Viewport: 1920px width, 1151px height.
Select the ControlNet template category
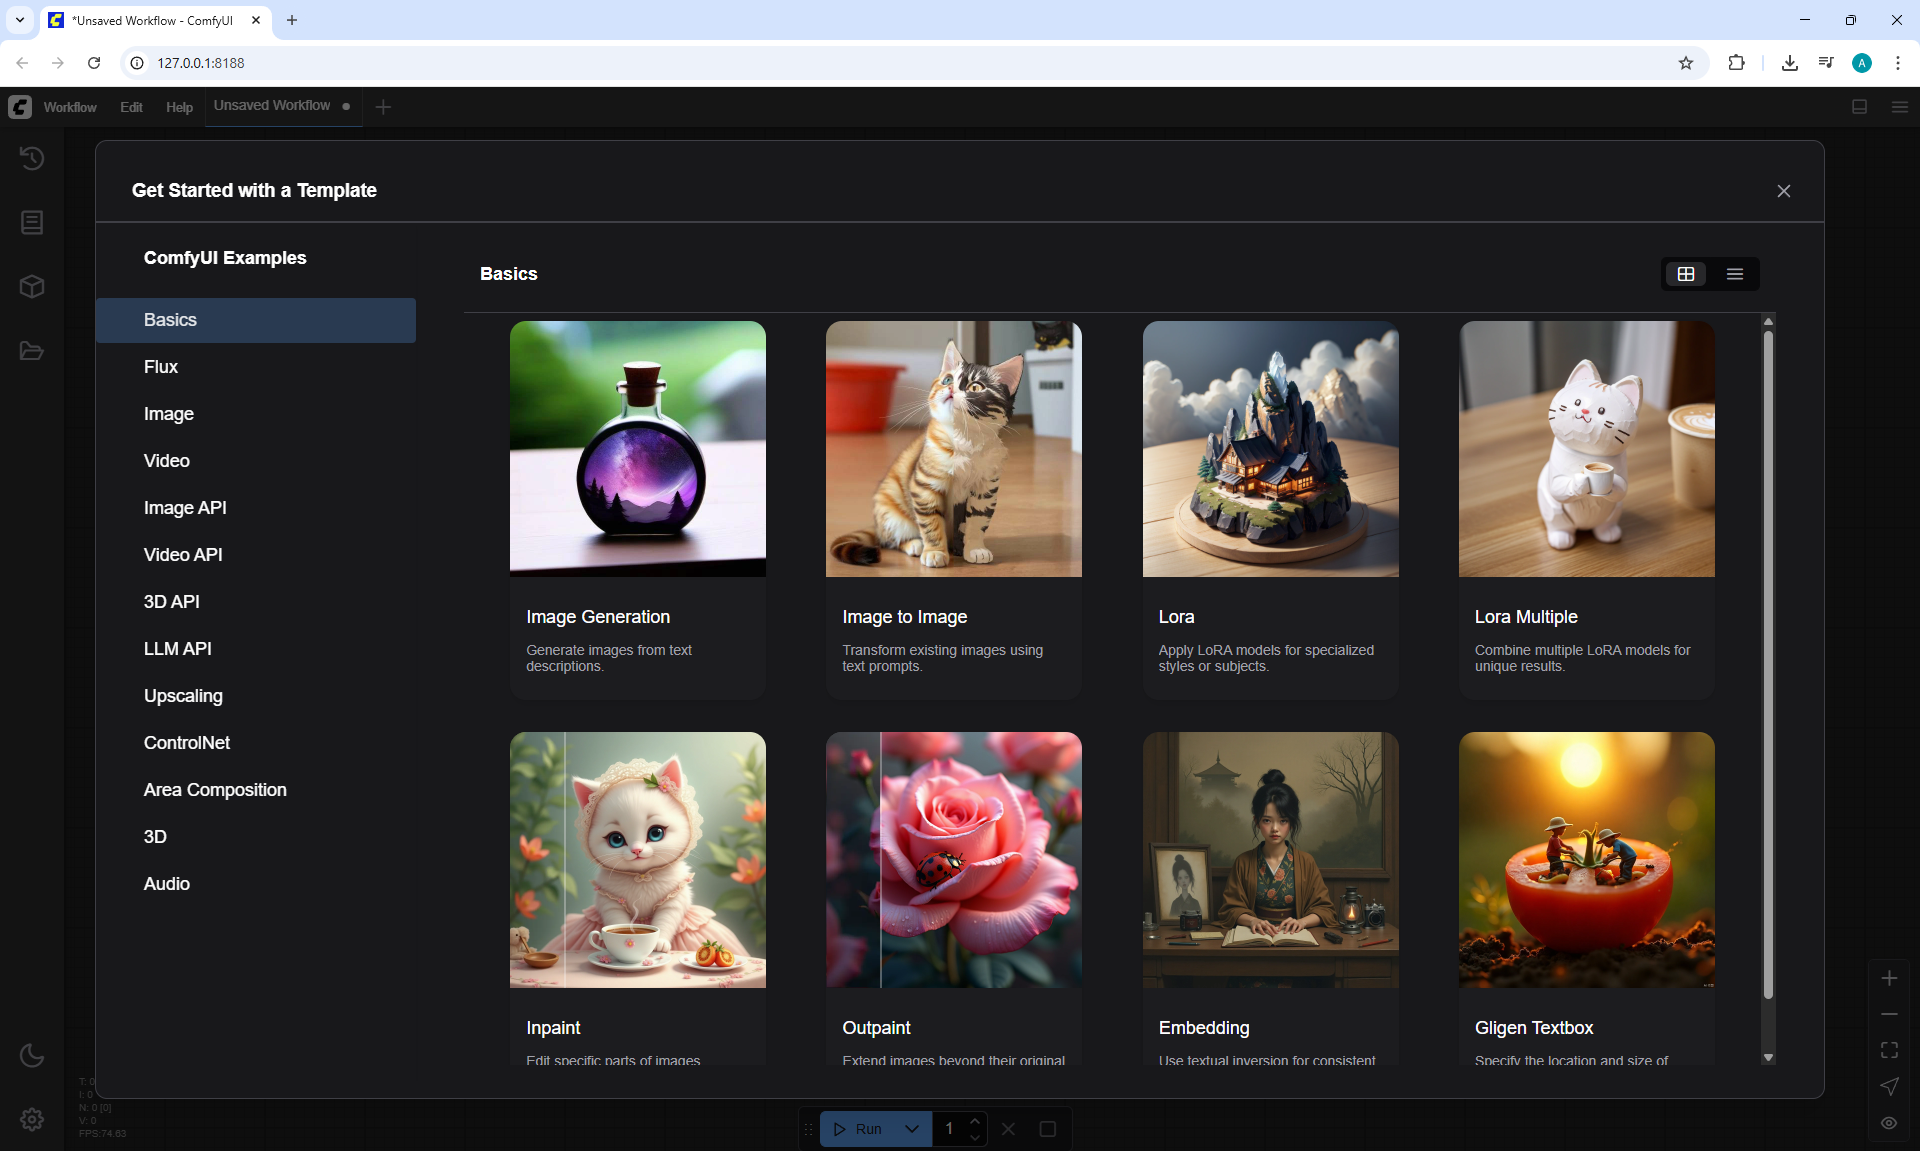point(187,743)
